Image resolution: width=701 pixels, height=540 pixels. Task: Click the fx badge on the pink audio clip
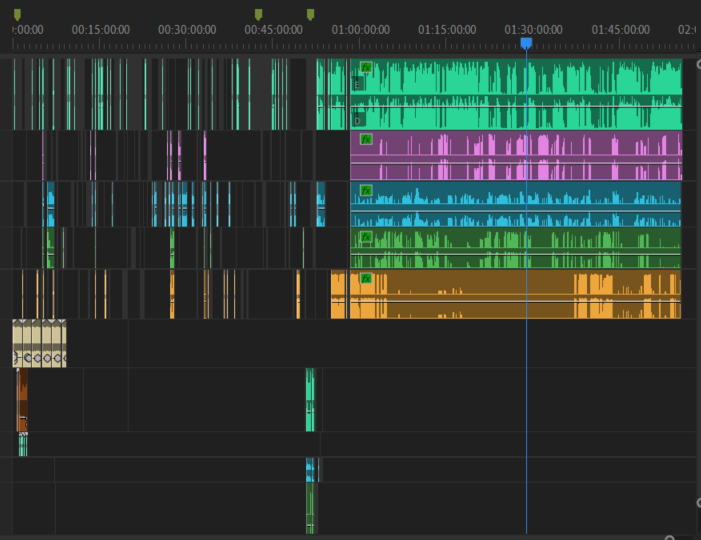[366, 139]
